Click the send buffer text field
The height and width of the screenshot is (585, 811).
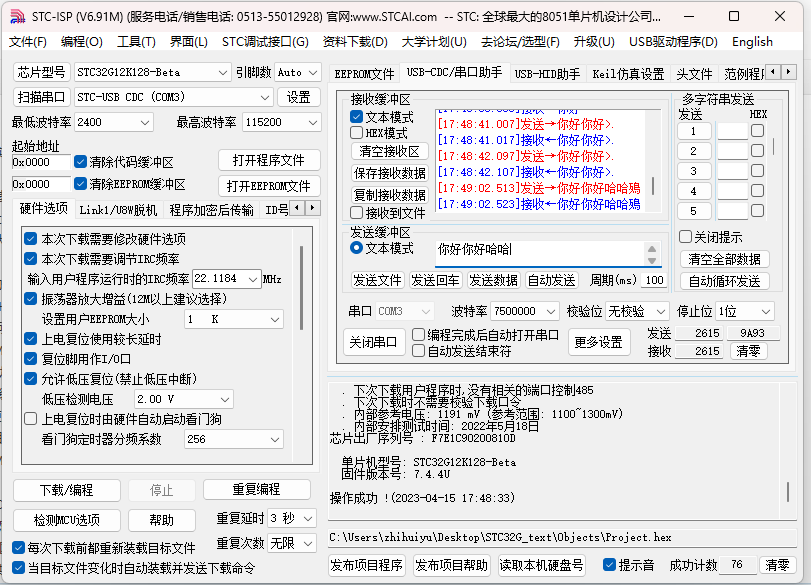point(539,254)
